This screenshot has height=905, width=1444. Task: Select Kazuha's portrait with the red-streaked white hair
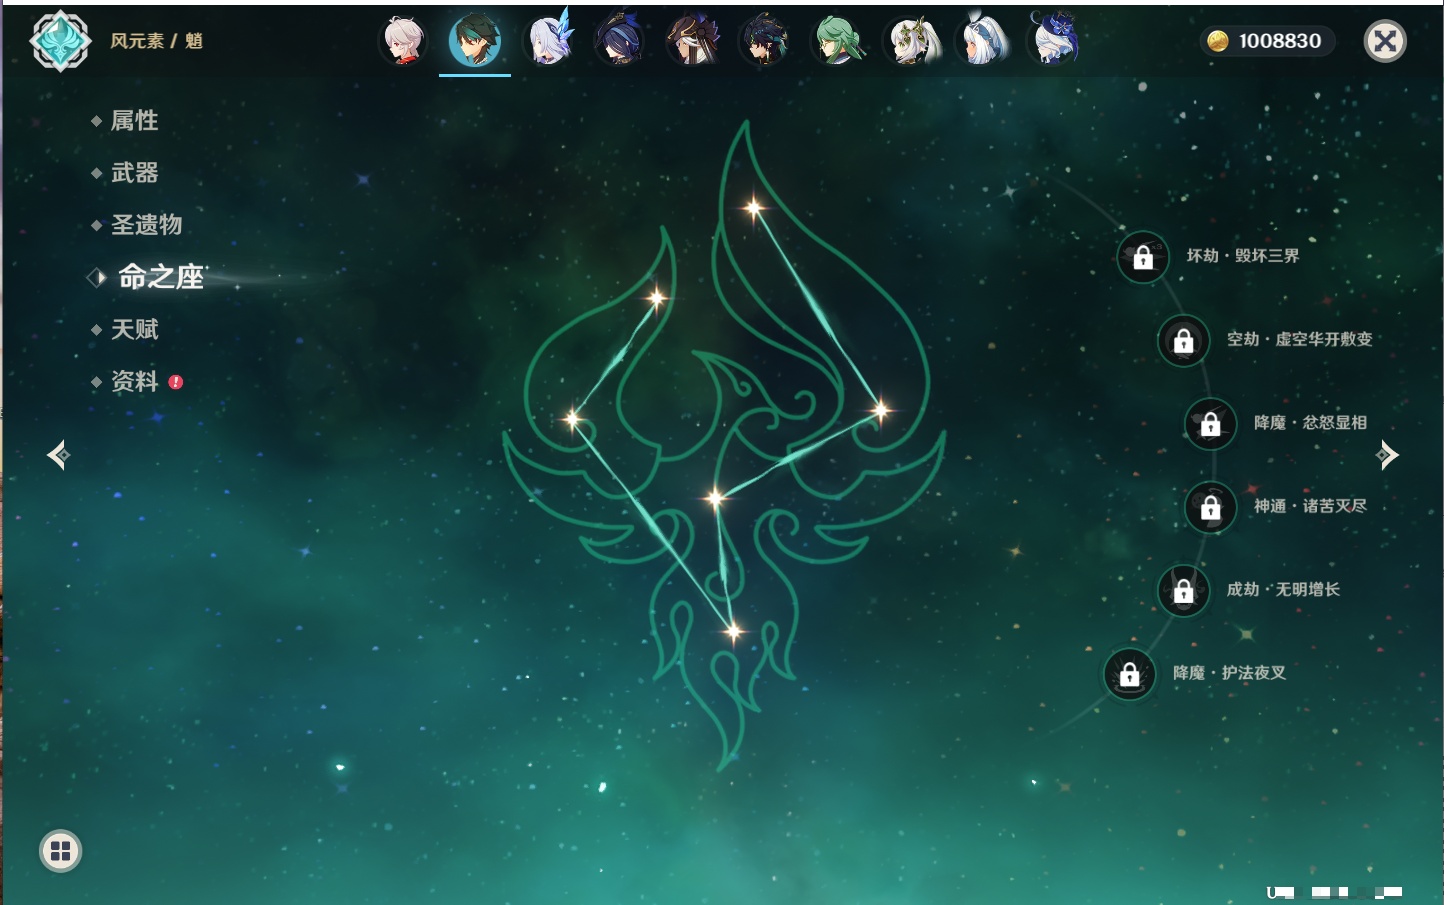click(403, 42)
